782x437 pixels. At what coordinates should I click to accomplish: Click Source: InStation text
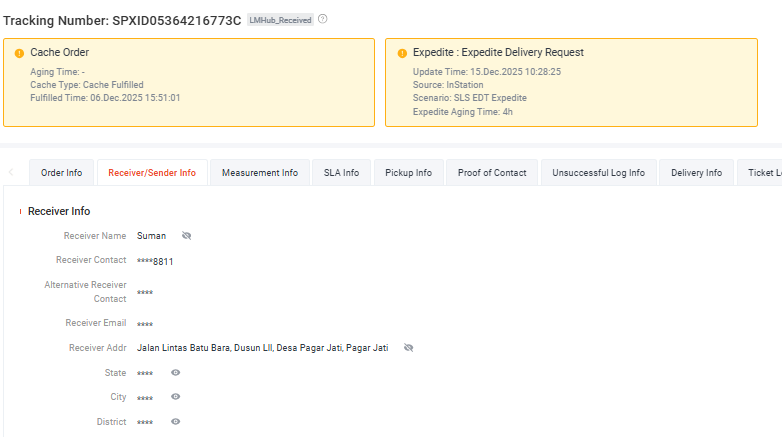pyautogui.click(x=448, y=85)
